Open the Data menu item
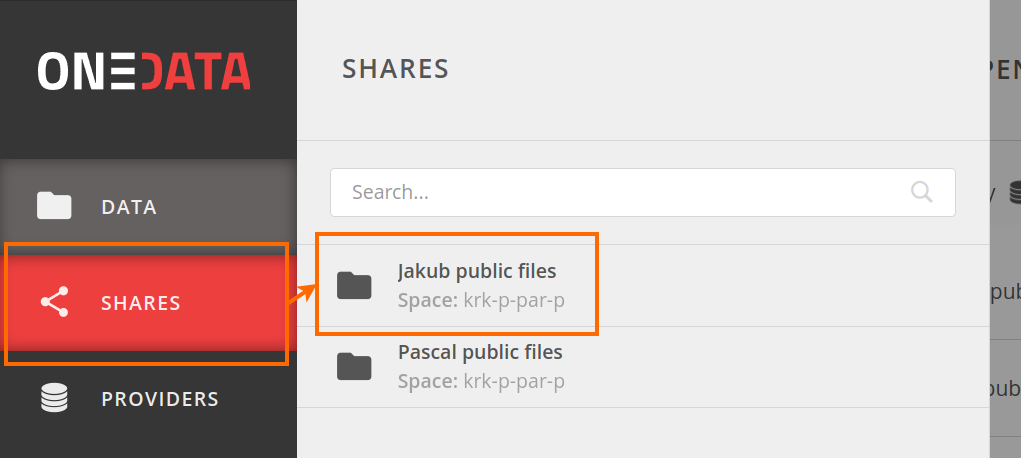1021x458 pixels. coord(148,207)
